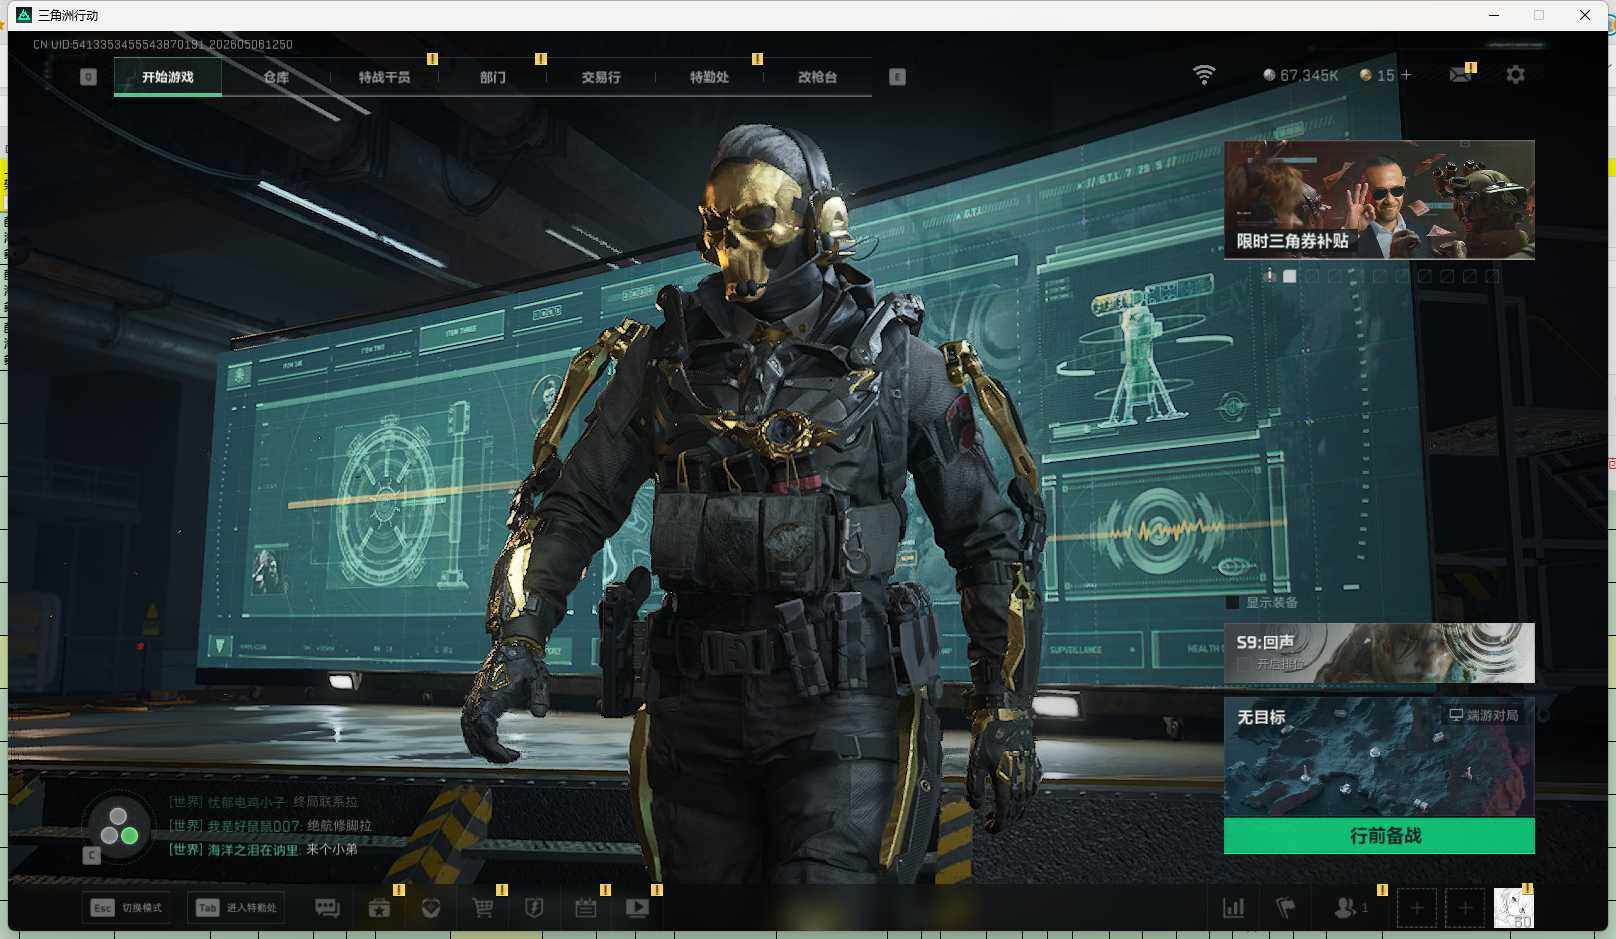This screenshot has height=939, width=1616.
Task: Click the E next-tab key icon
Action: click(x=897, y=77)
